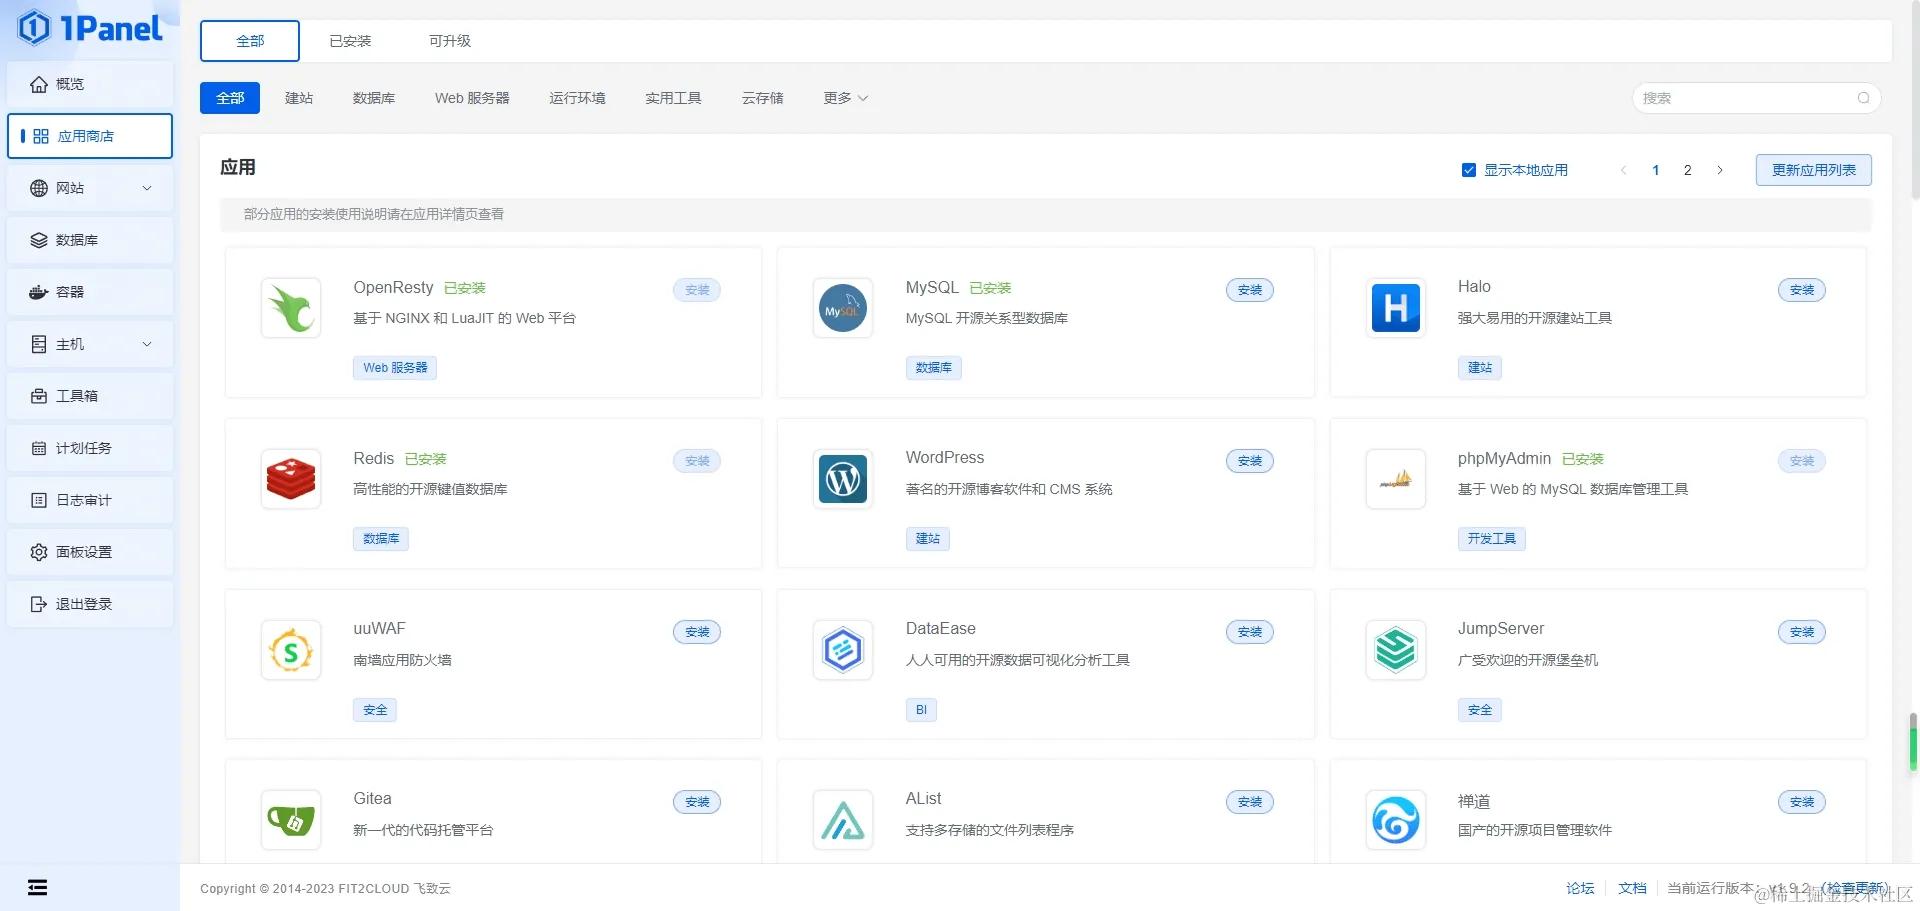The image size is (1920, 911).
Task: Open the AList app icon
Action: coord(843,820)
